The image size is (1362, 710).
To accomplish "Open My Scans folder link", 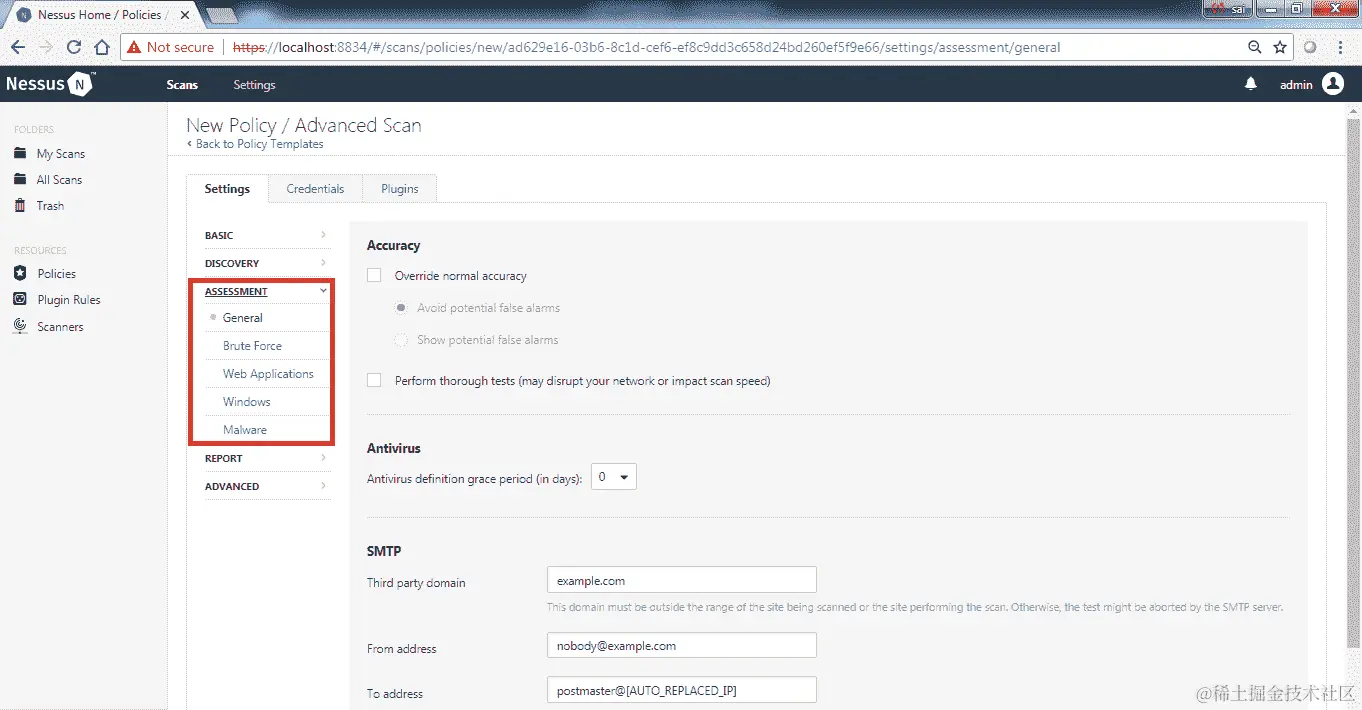I will 61,154.
